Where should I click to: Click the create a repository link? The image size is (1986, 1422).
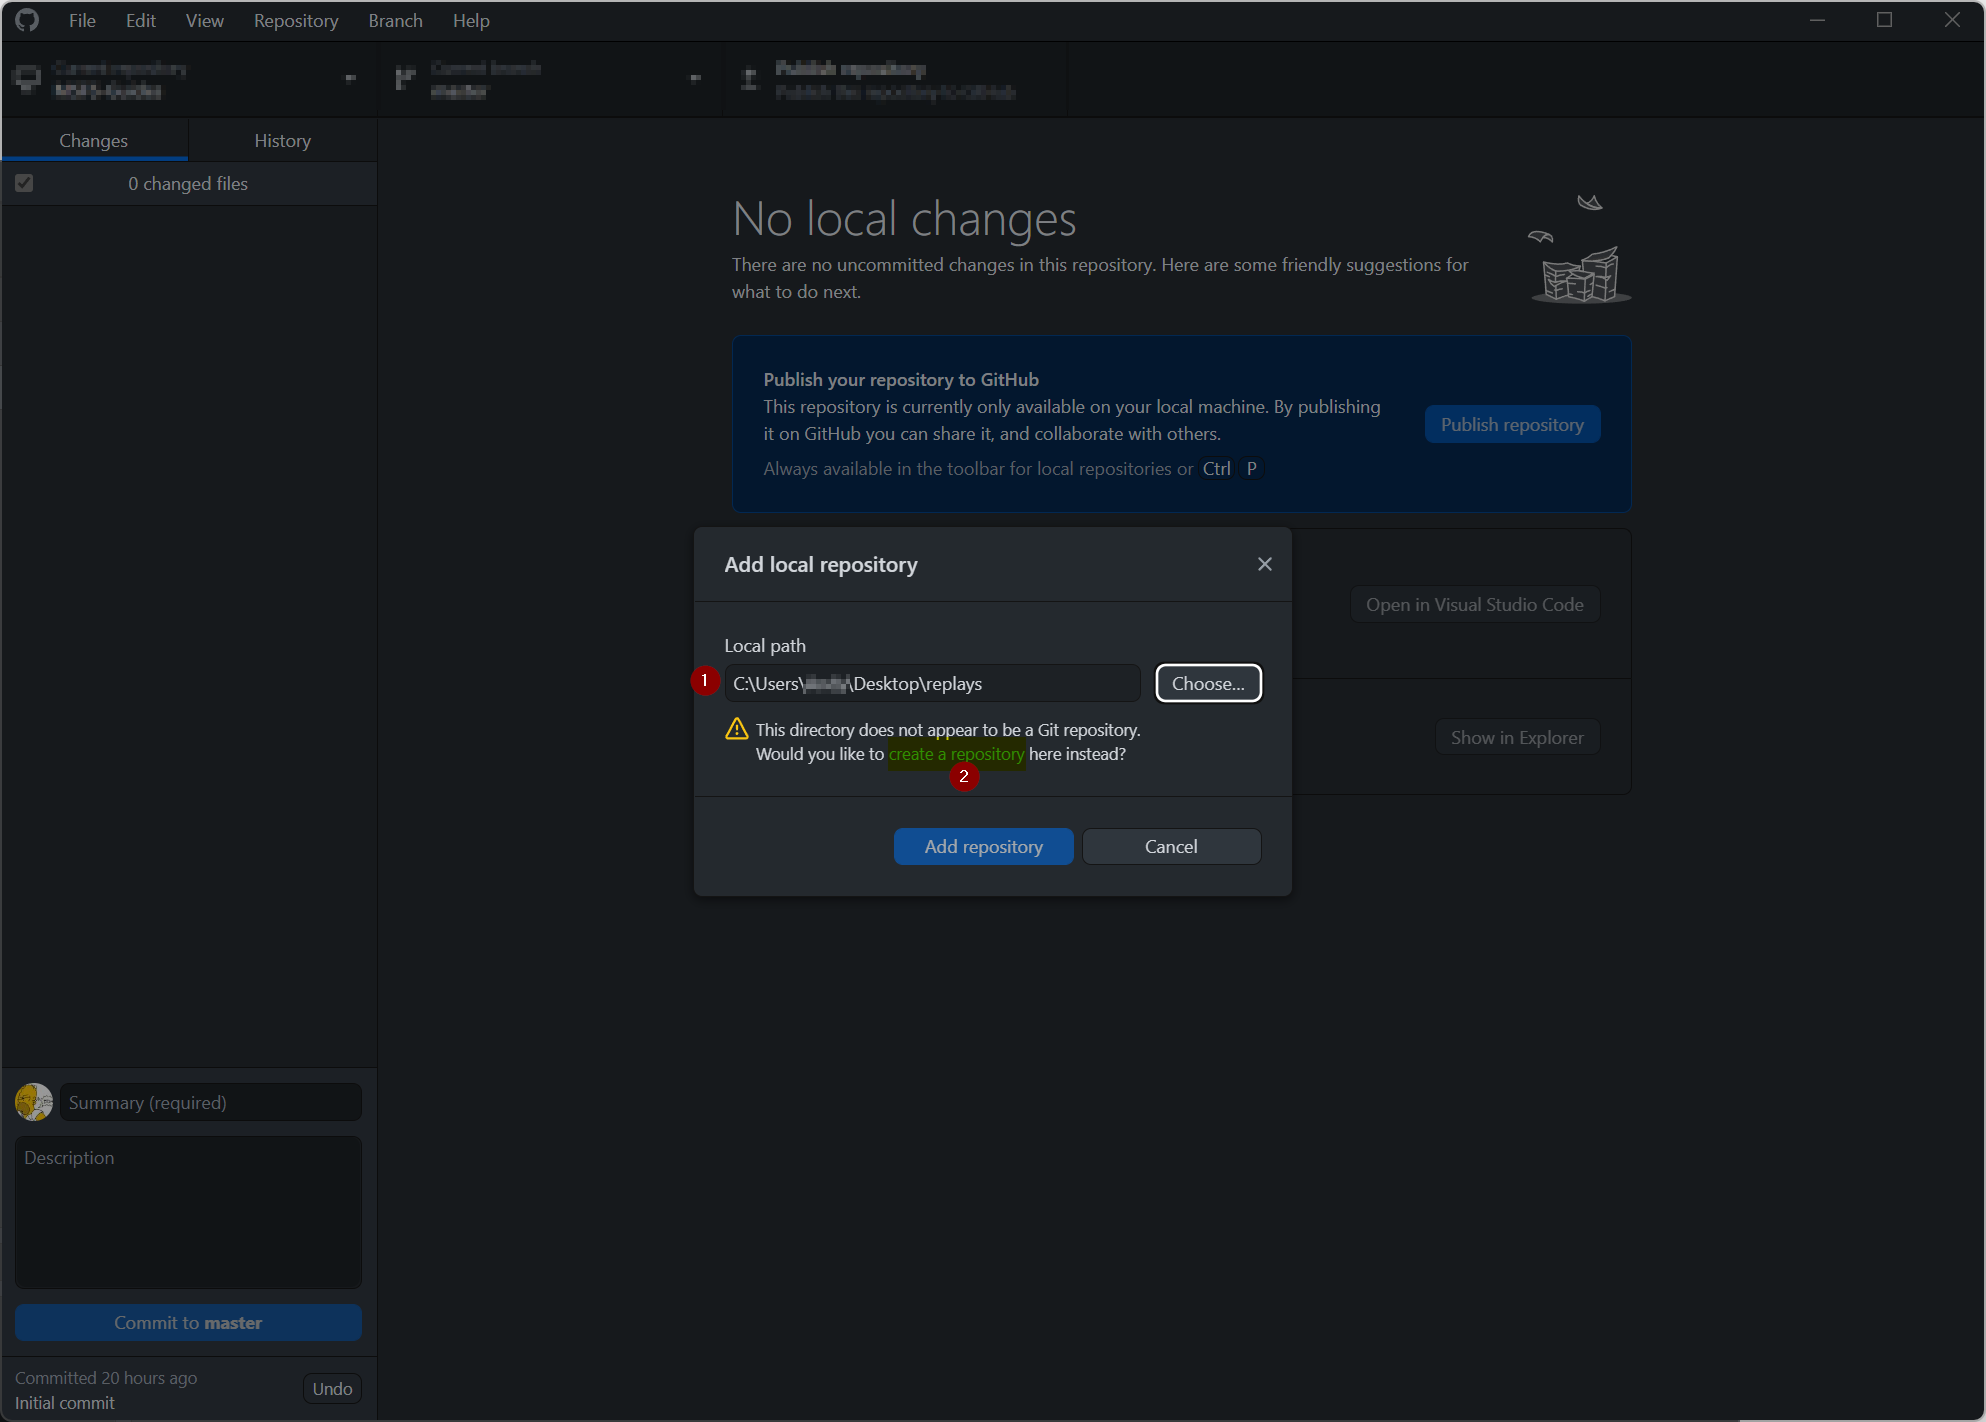pyautogui.click(x=956, y=754)
